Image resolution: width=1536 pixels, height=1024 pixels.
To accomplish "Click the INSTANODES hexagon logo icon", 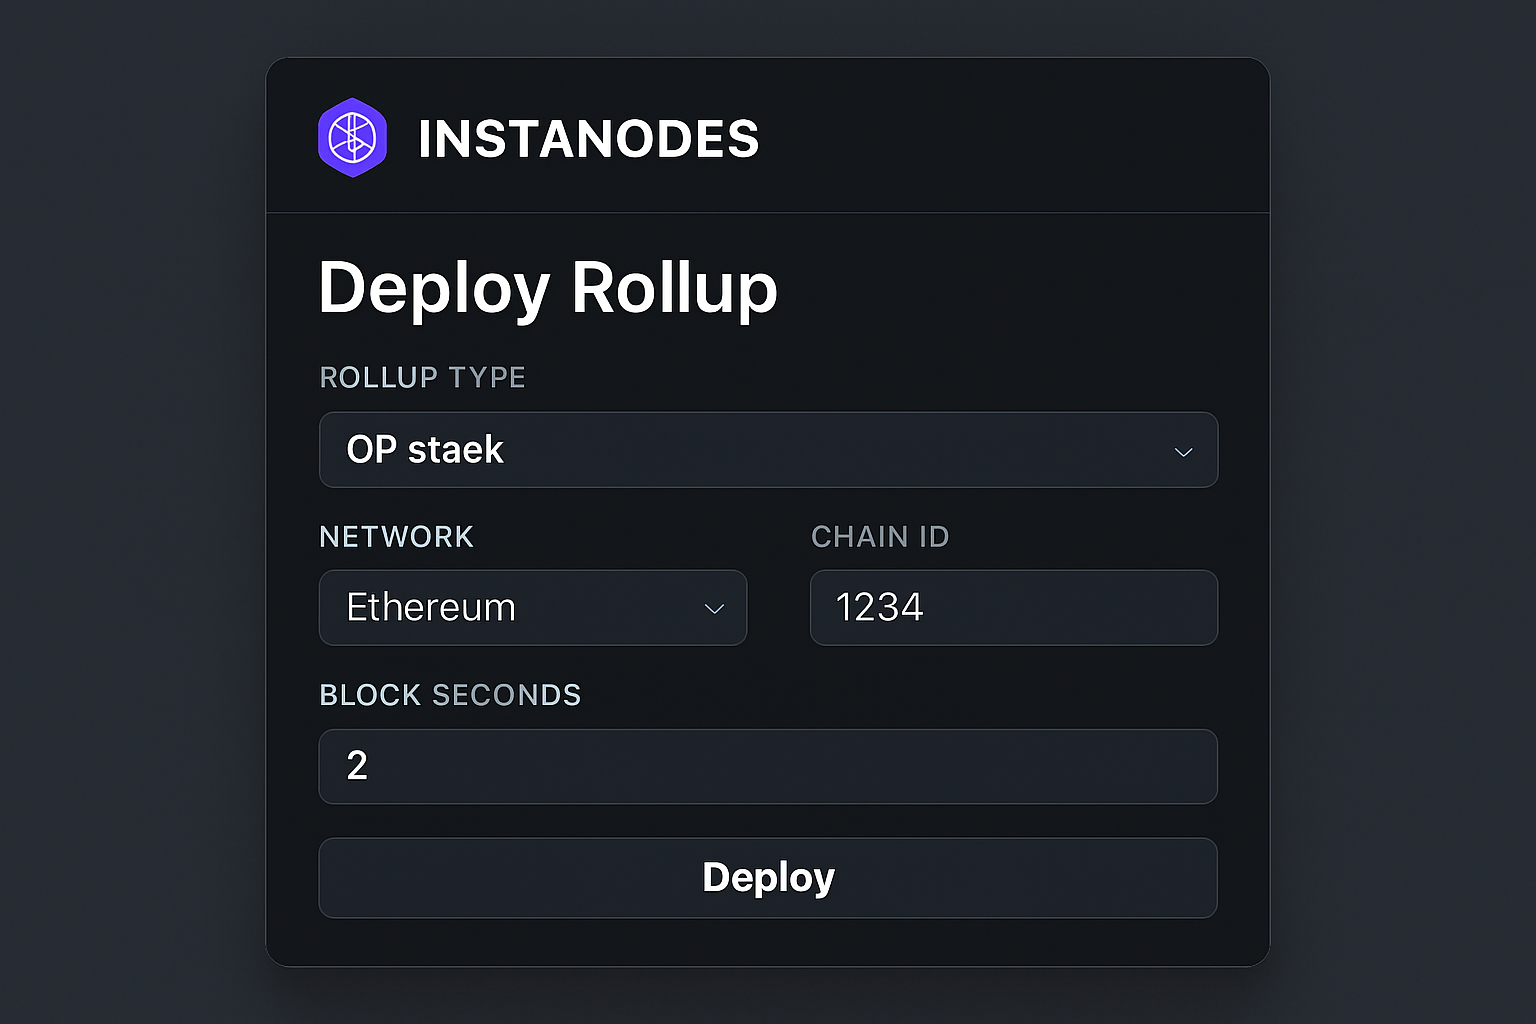I will point(352,137).
